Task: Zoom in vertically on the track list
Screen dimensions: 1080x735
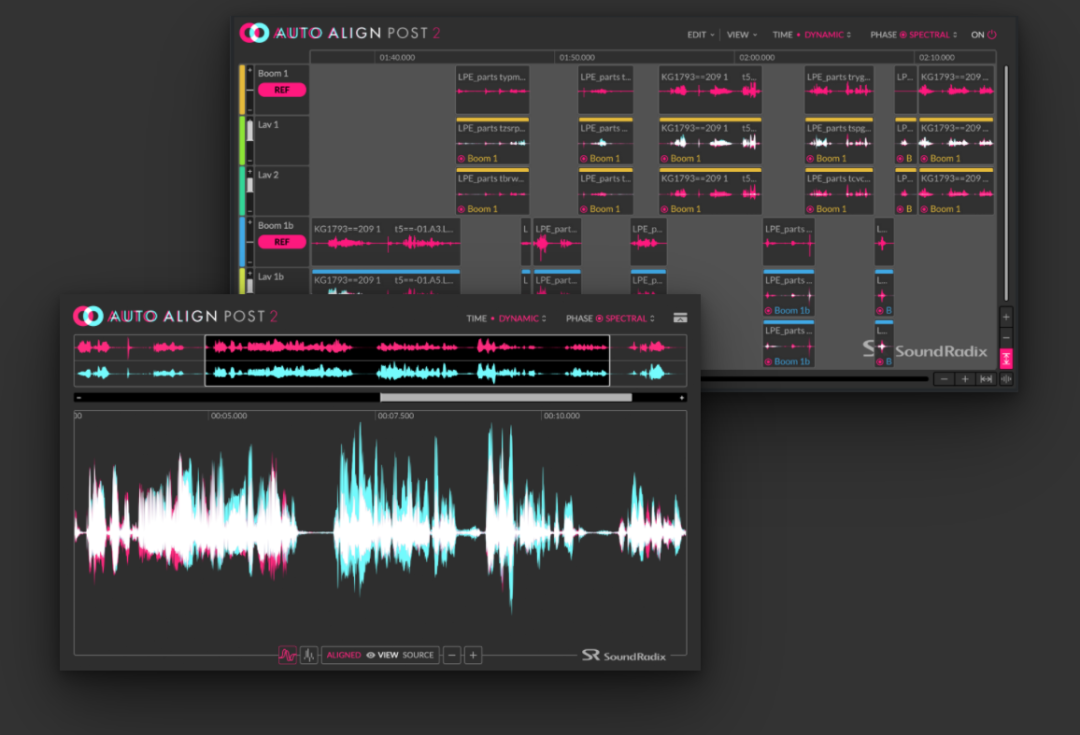Action: (1006, 315)
